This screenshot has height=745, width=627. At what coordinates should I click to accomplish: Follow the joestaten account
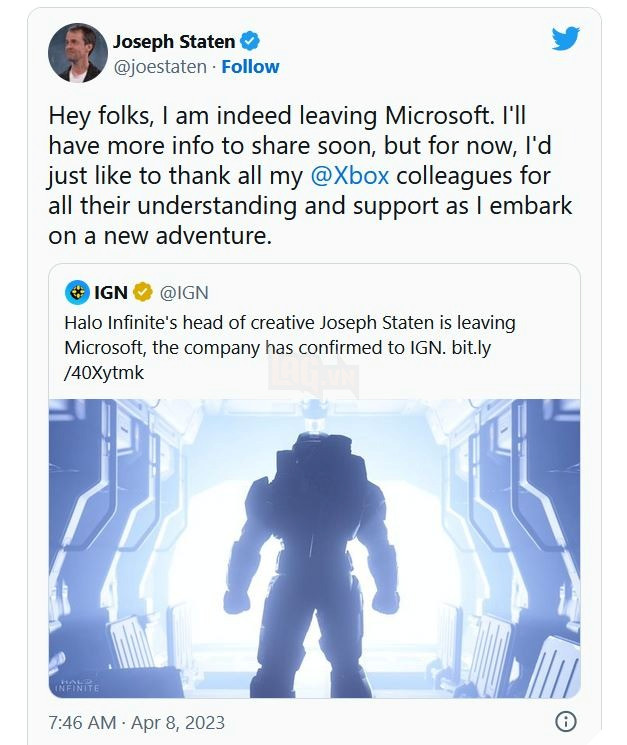[x=250, y=67]
